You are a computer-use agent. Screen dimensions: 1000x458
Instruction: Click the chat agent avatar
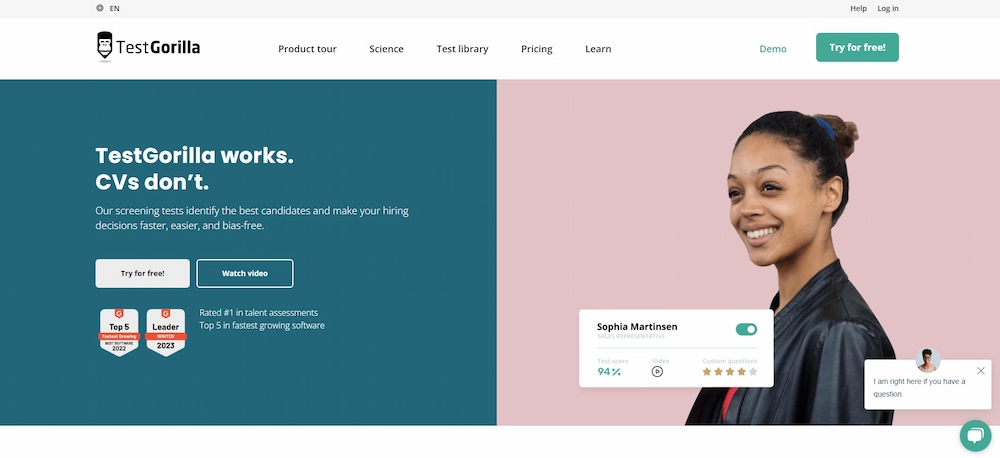(927, 360)
